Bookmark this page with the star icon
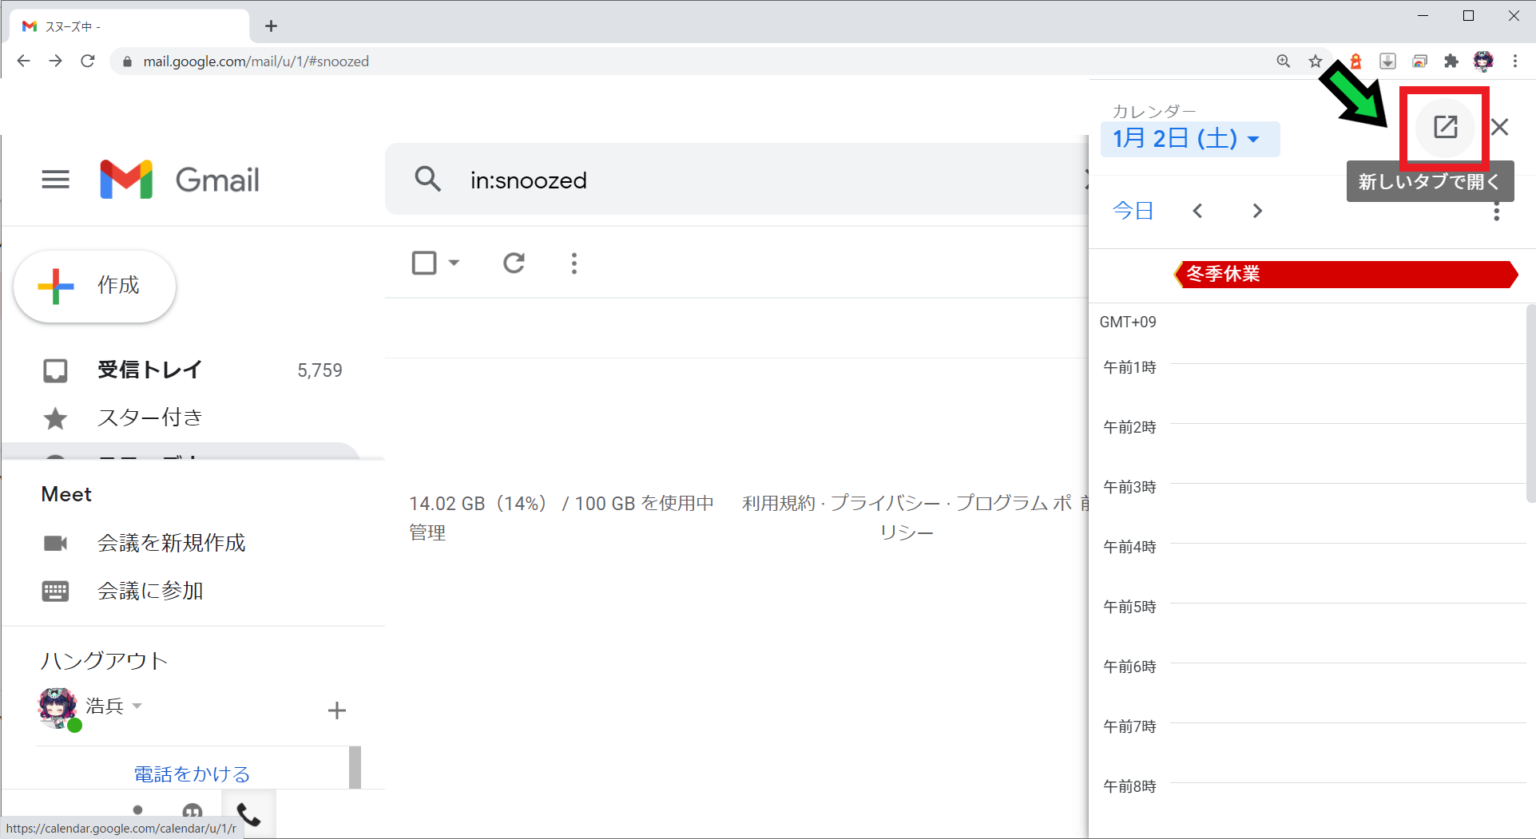Screen dimensions: 1536x839 (1315, 61)
